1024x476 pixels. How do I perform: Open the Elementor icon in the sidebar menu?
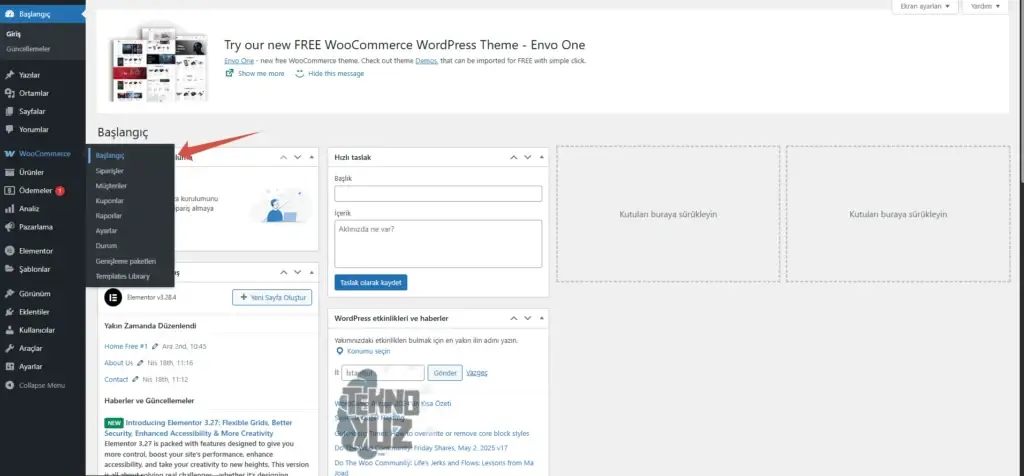point(9,251)
